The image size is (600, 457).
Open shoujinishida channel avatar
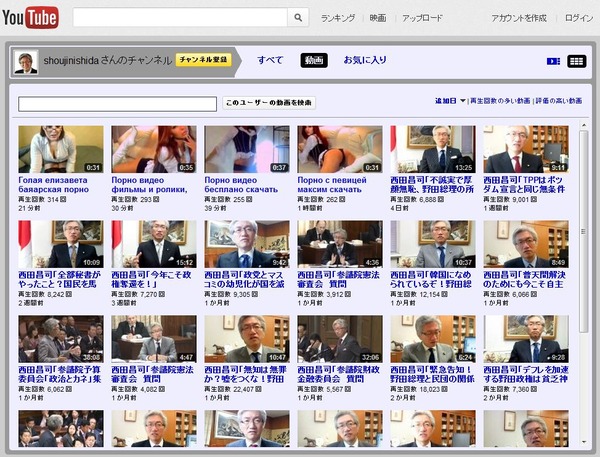[26, 62]
